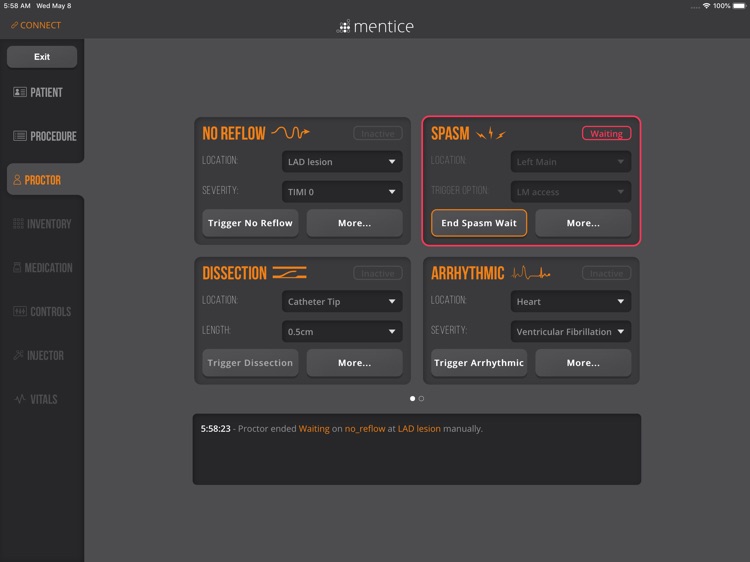The height and width of the screenshot is (562, 750).
Task: Click the No Reflow wave arrow icon
Action: pos(290,132)
